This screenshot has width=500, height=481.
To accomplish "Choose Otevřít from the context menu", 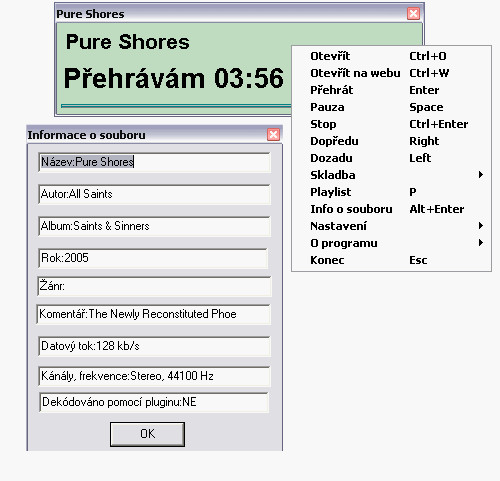I will tap(391, 56).
